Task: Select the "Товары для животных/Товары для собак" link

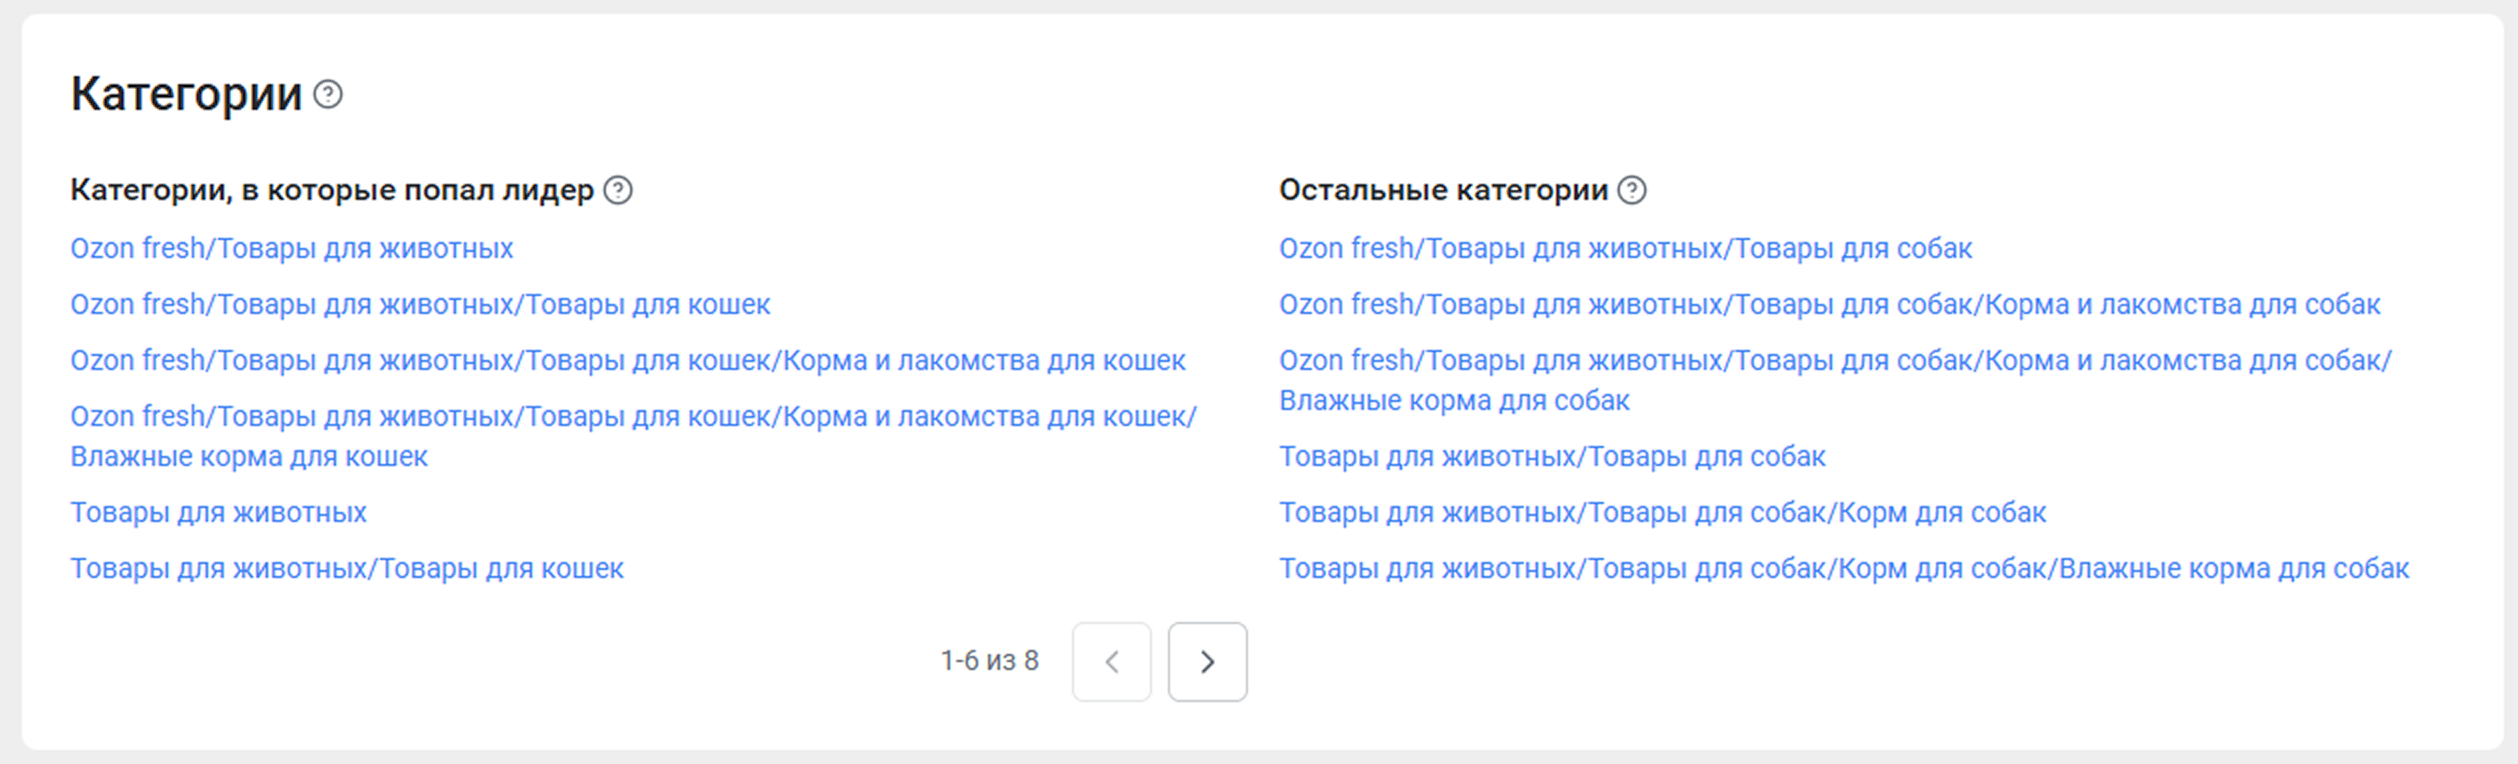Action: coord(1552,456)
